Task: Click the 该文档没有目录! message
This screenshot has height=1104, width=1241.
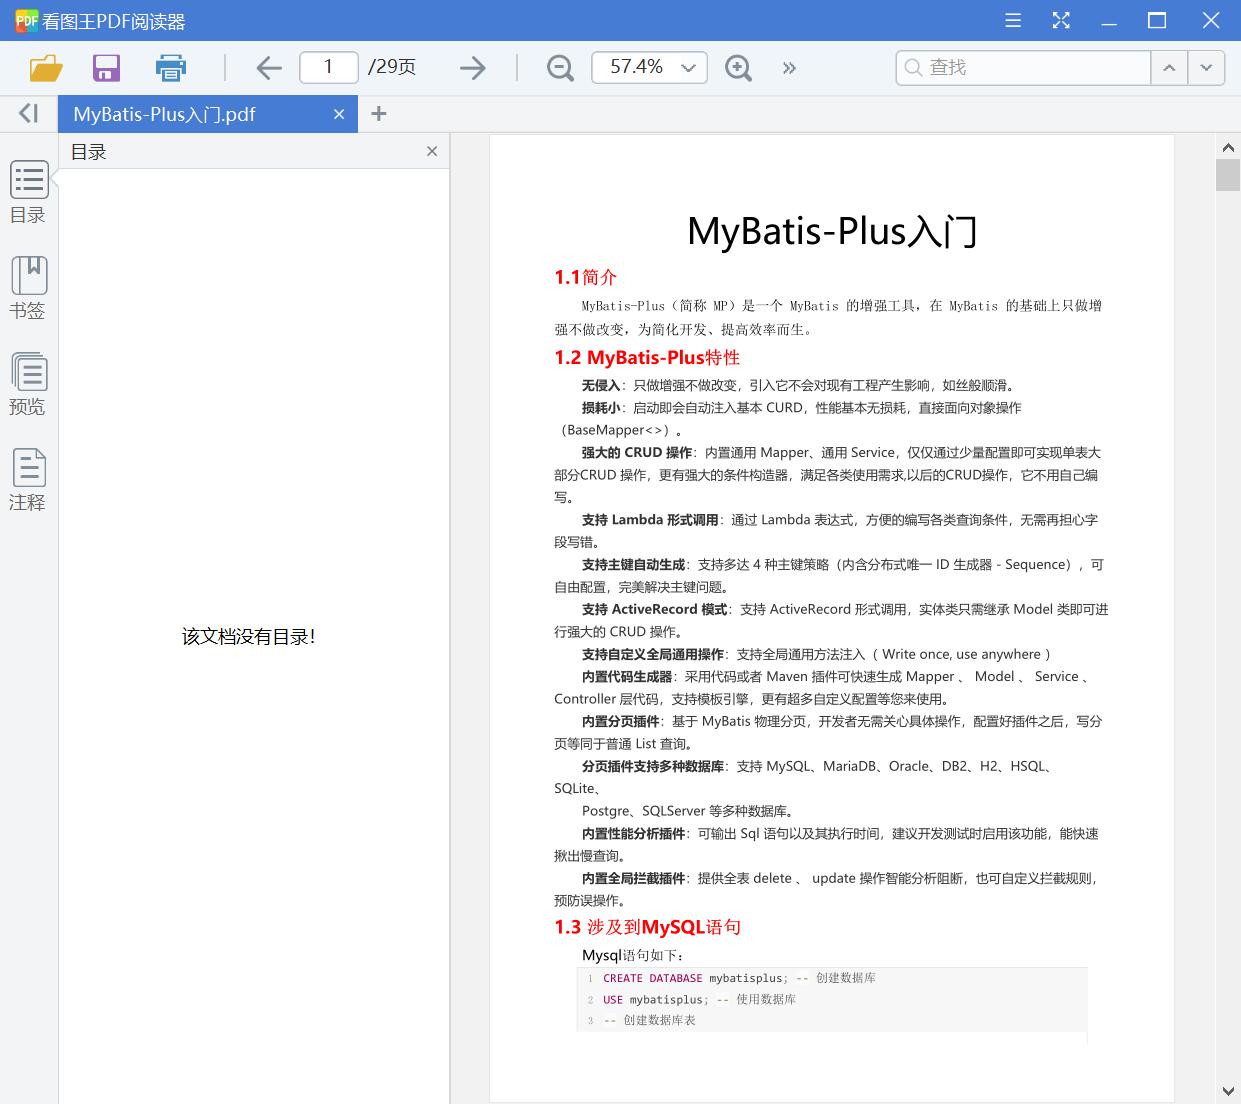Action: pyautogui.click(x=249, y=637)
